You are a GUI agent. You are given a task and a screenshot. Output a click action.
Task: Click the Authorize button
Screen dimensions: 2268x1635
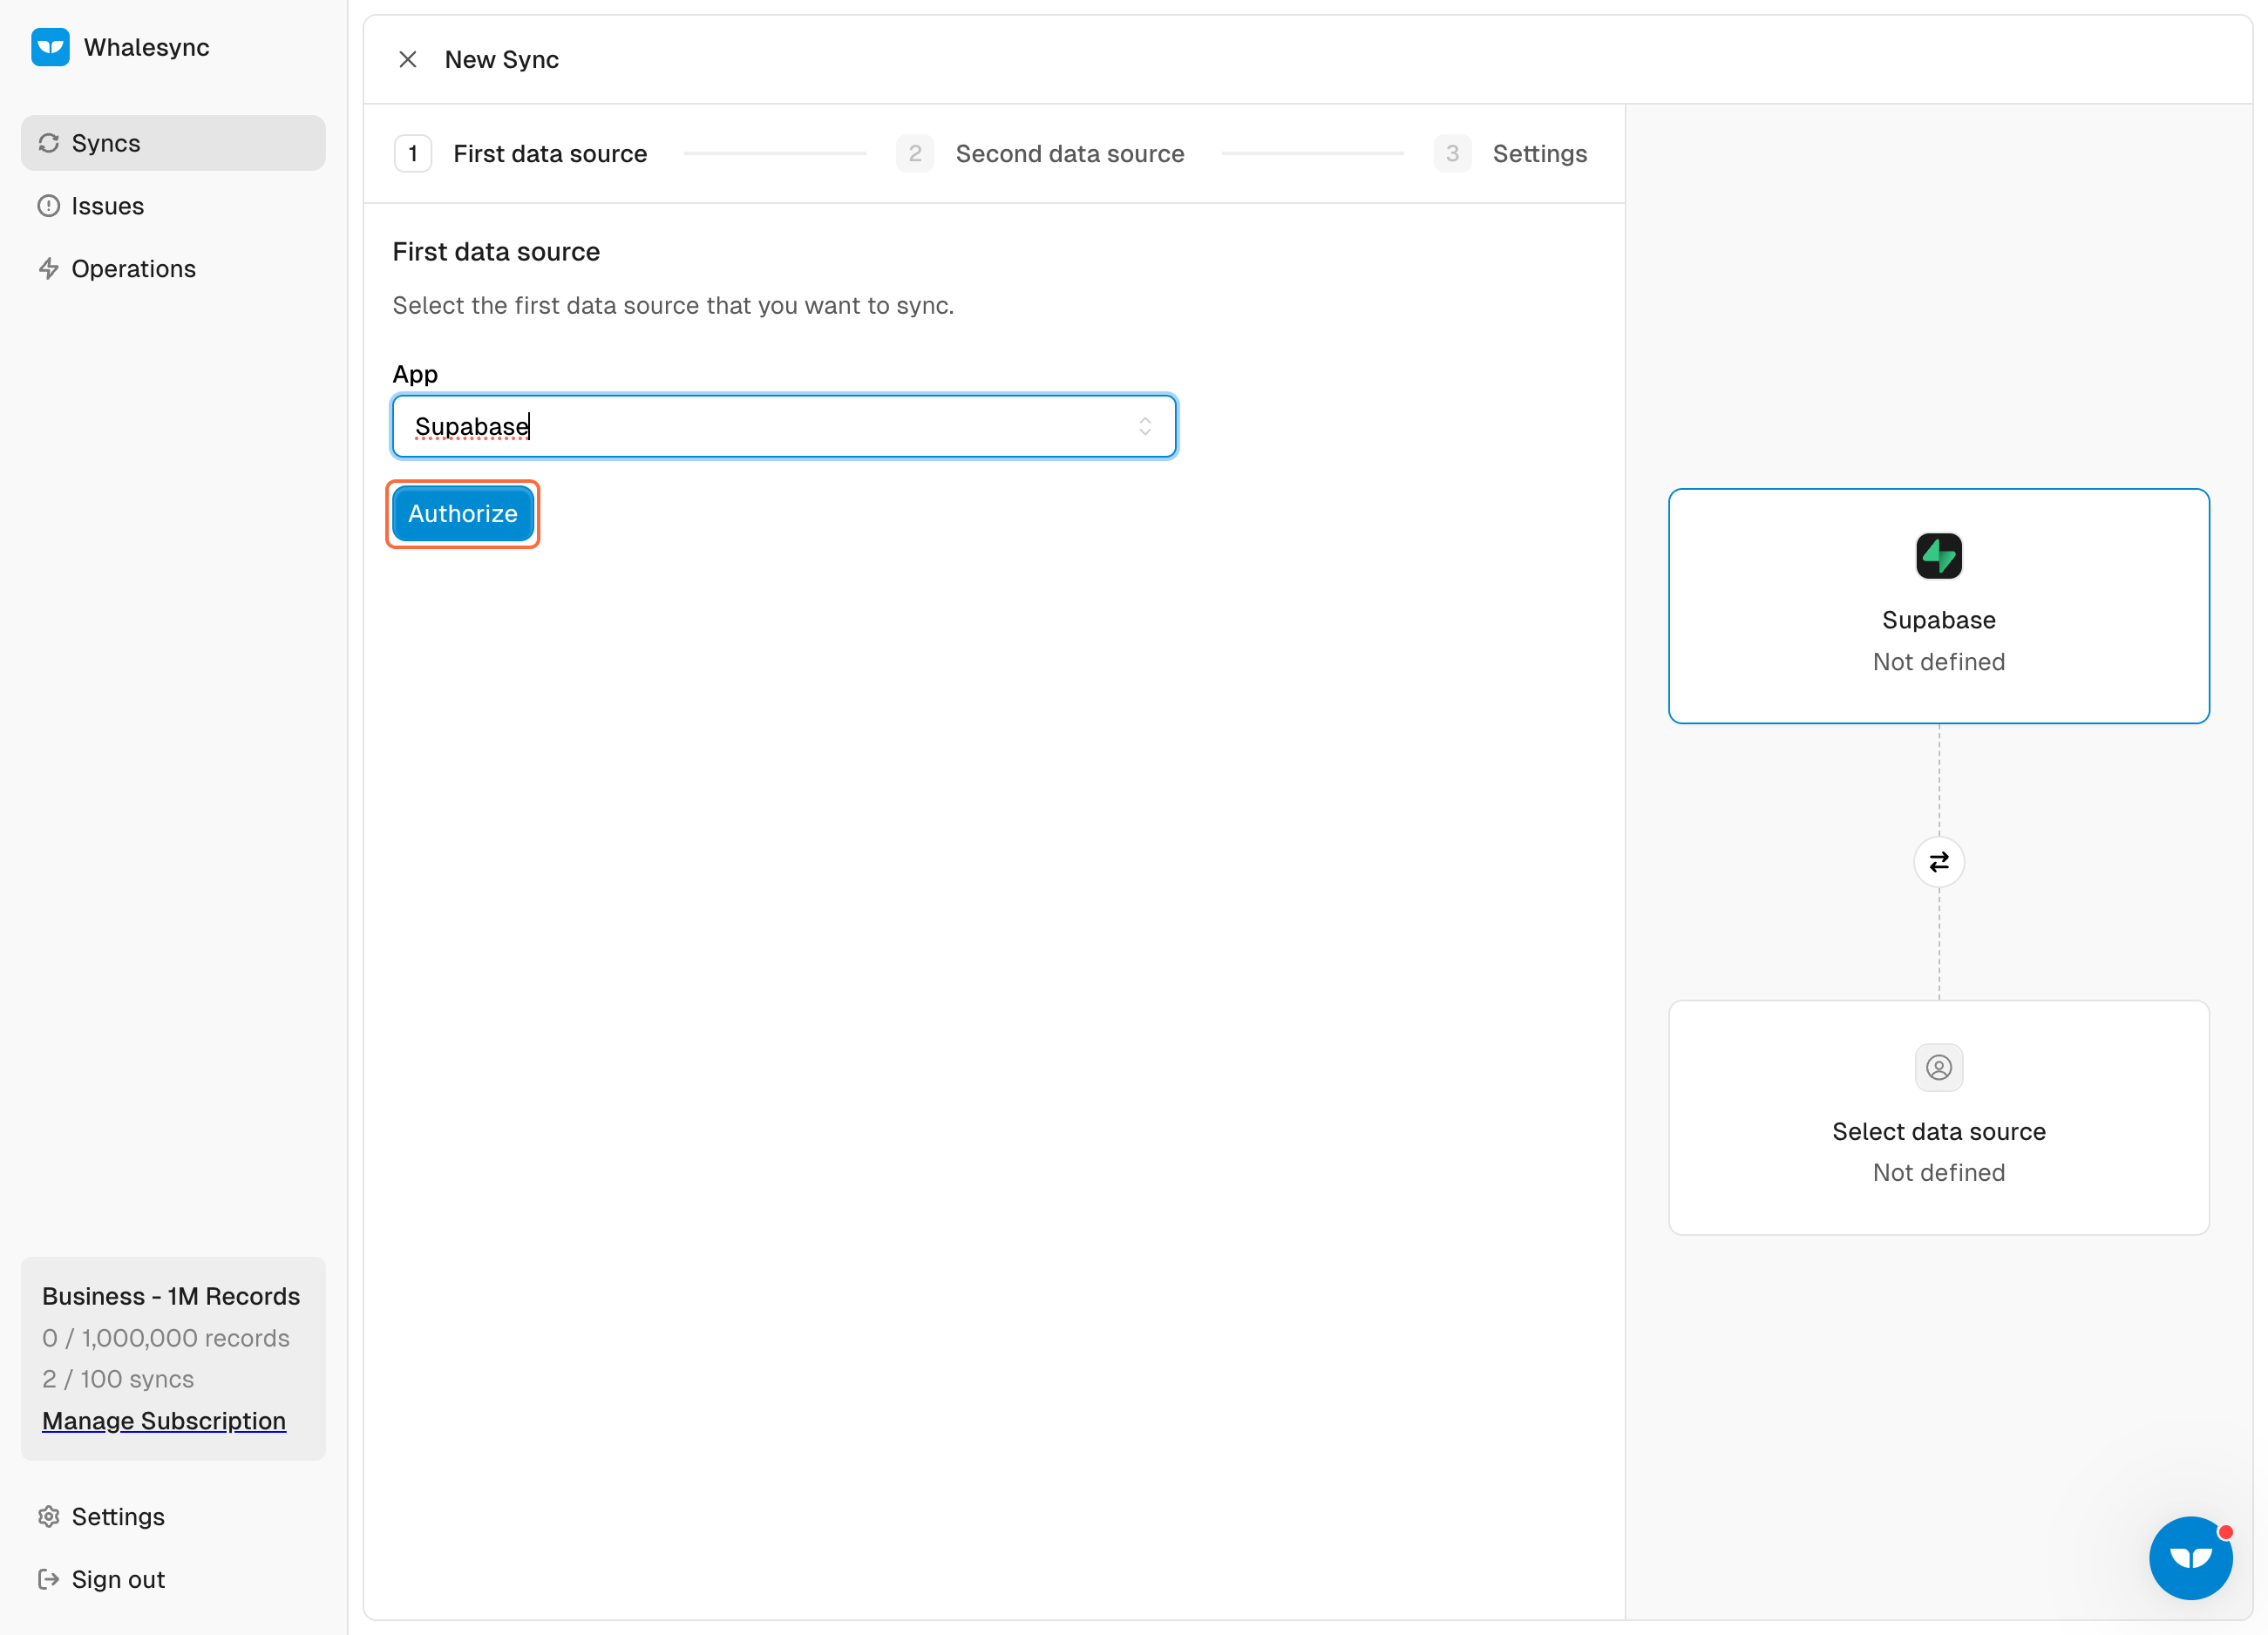coord(463,514)
